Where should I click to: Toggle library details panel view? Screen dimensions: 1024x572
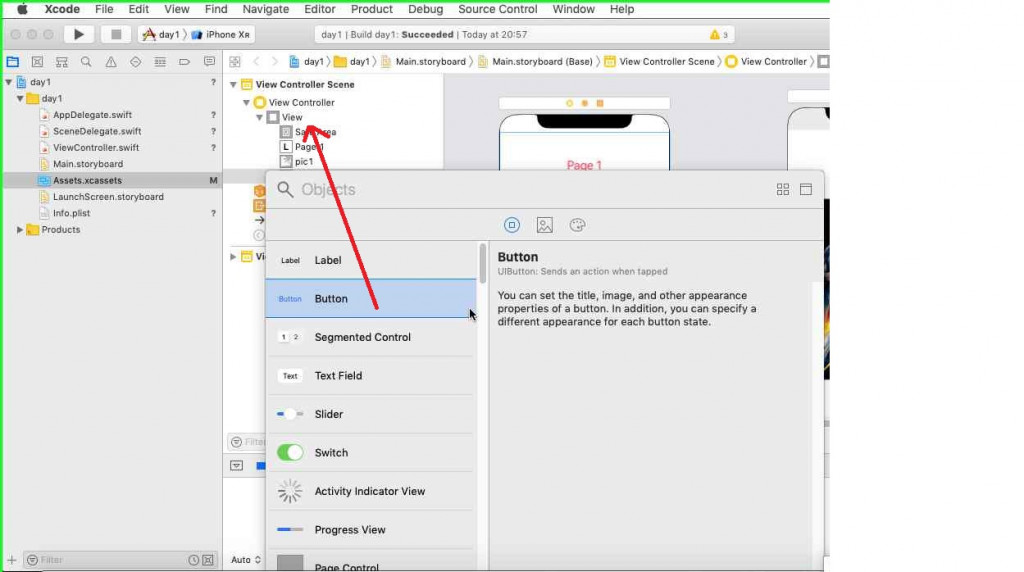point(806,189)
